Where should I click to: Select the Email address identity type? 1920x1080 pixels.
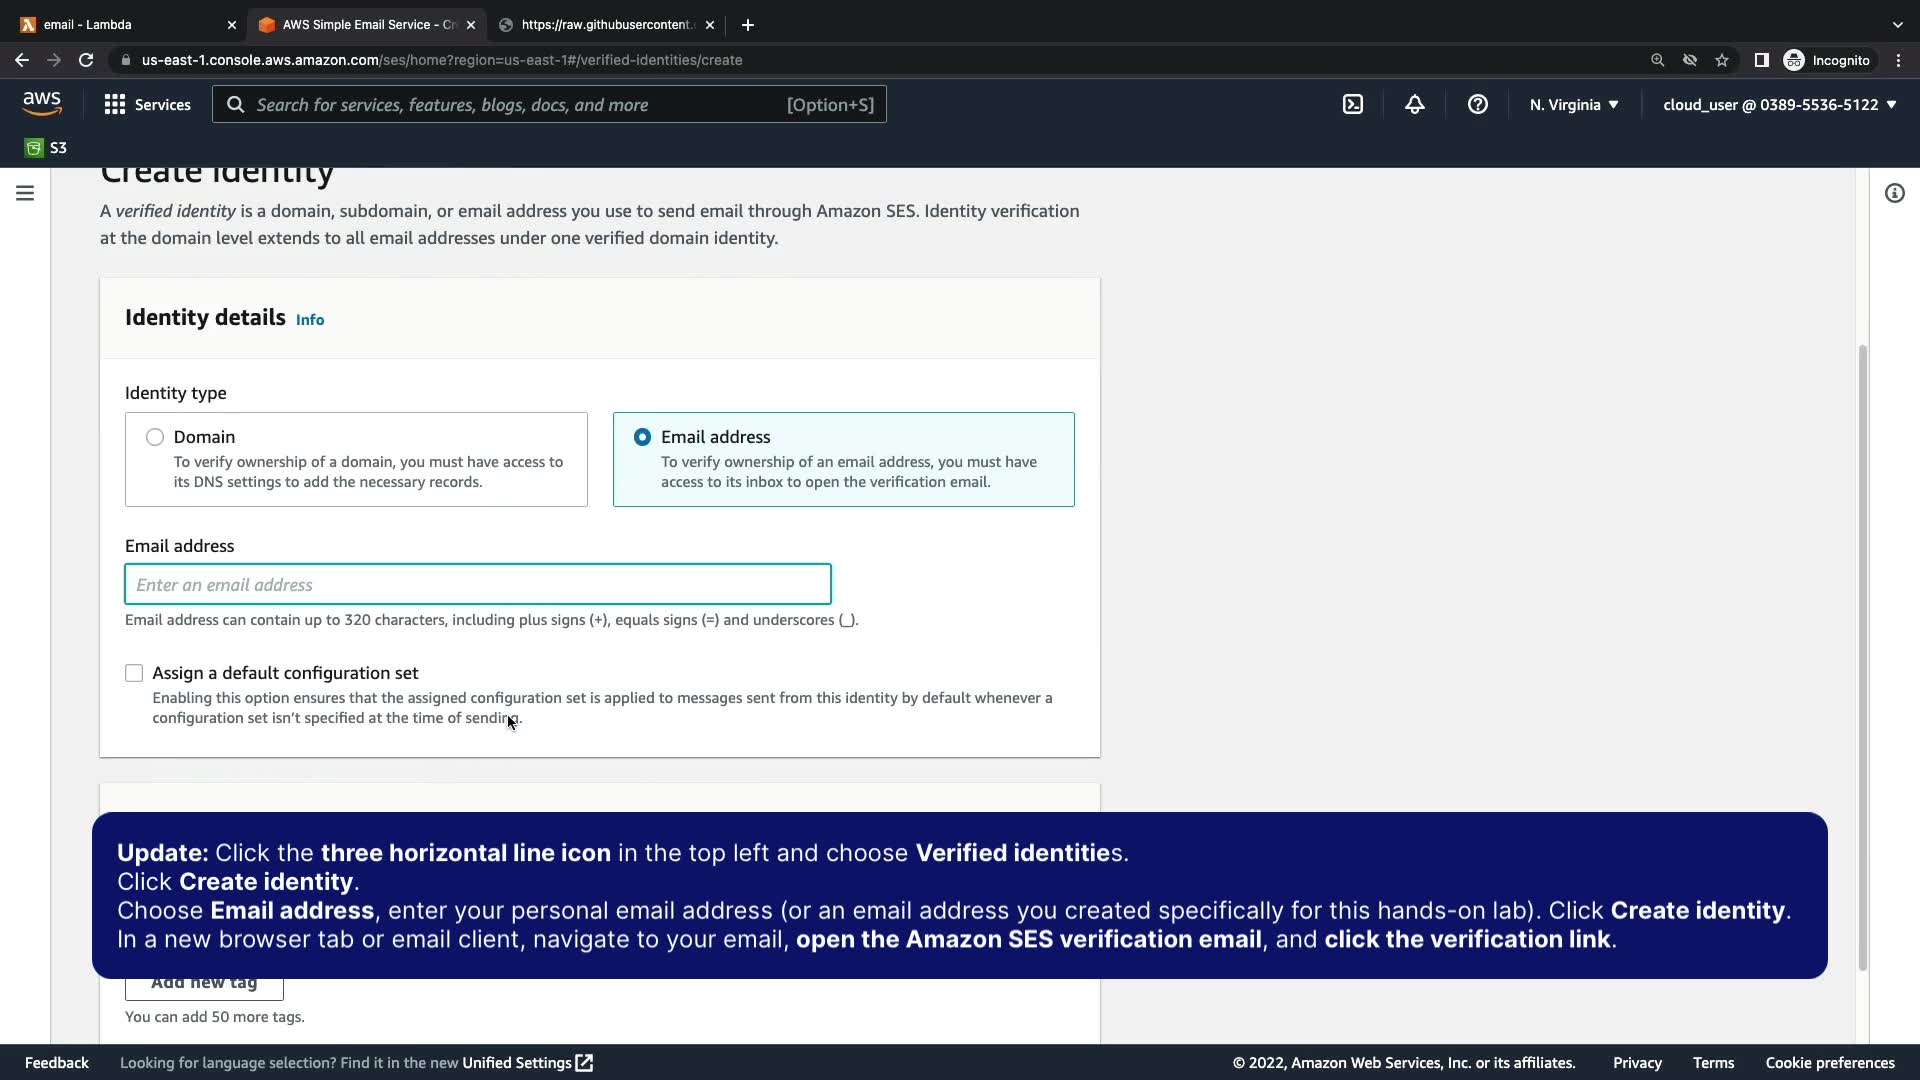pyautogui.click(x=642, y=437)
